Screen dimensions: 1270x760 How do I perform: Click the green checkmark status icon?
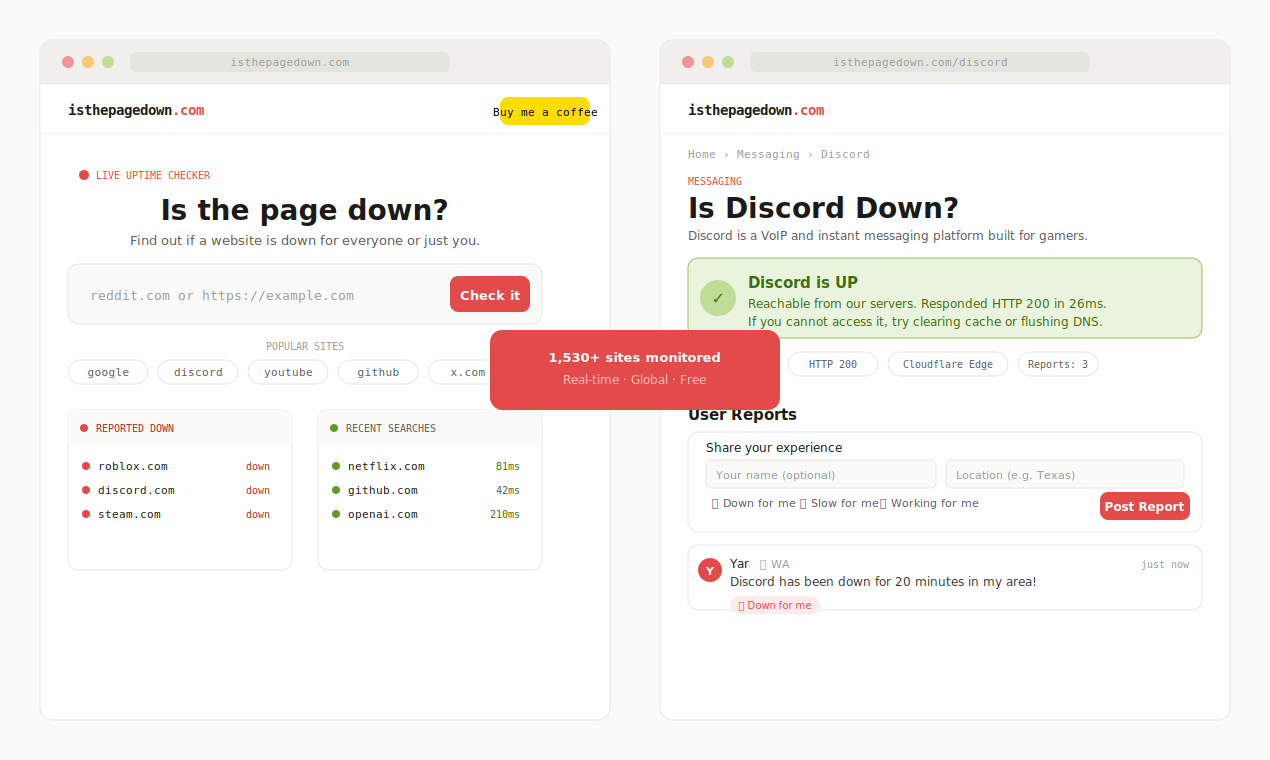[x=718, y=298]
